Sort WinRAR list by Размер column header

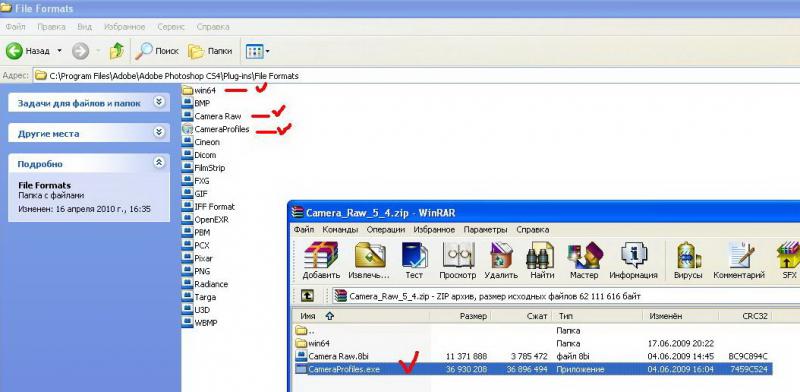[460, 316]
